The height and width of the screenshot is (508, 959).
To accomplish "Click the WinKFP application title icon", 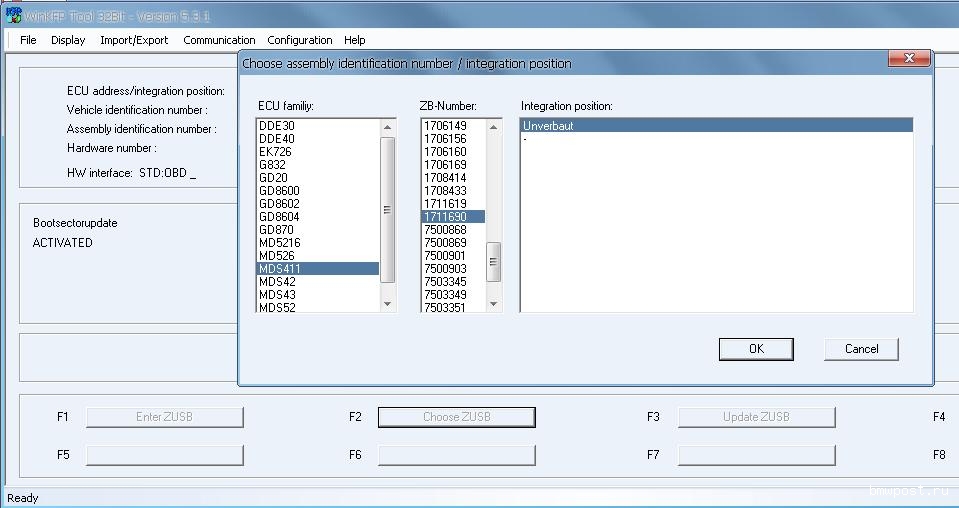I will (x=13, y=15).
